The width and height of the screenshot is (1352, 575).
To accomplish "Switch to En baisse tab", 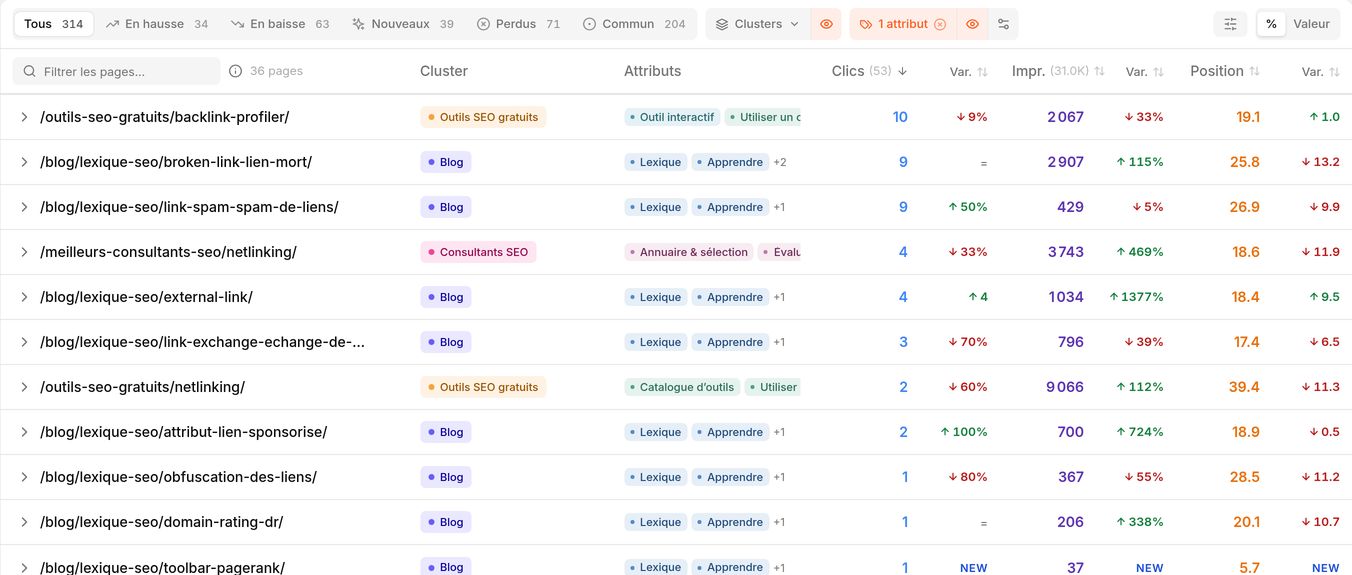I will click(280, 24).
